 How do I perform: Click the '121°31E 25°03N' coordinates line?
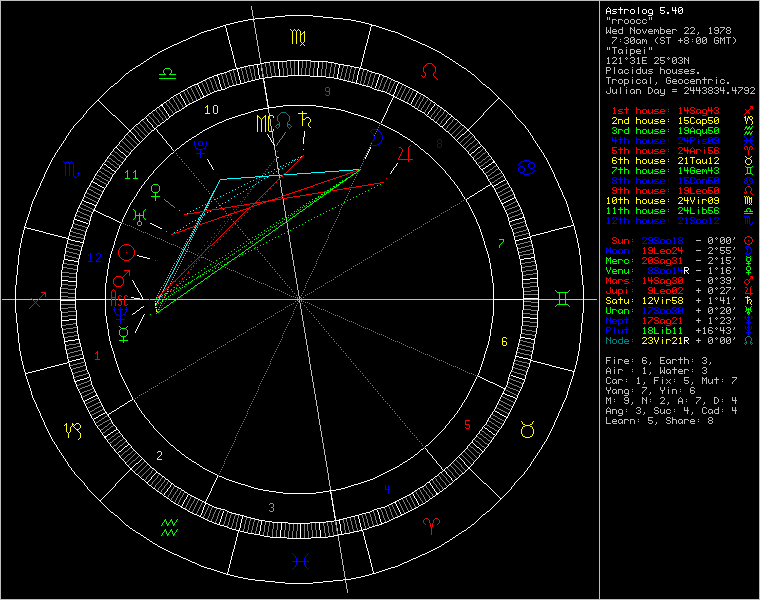click(x=648, y=61)
